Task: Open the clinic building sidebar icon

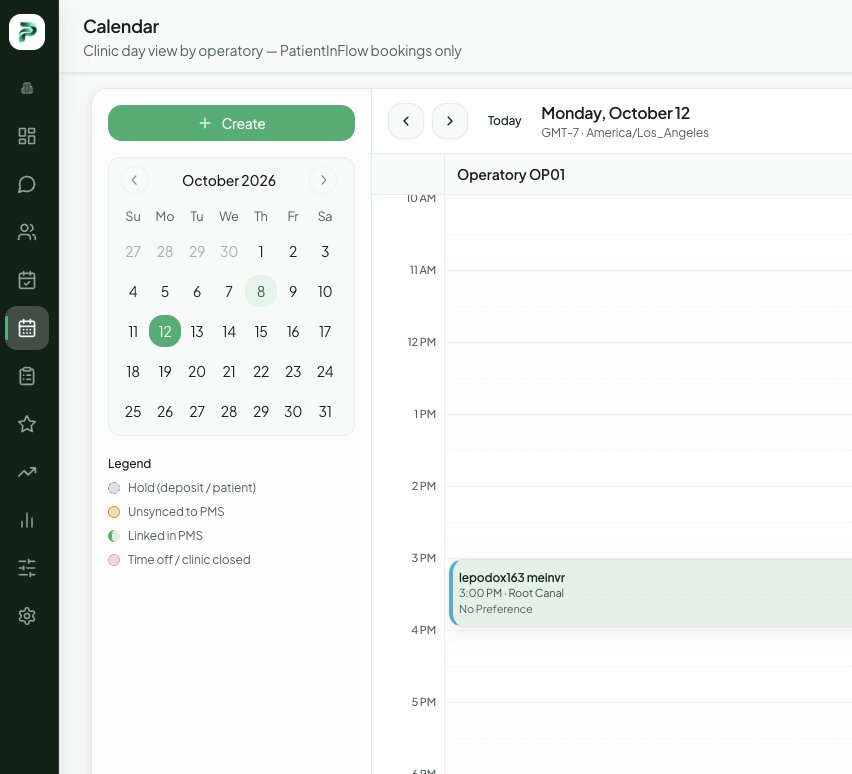Action: 27,88
